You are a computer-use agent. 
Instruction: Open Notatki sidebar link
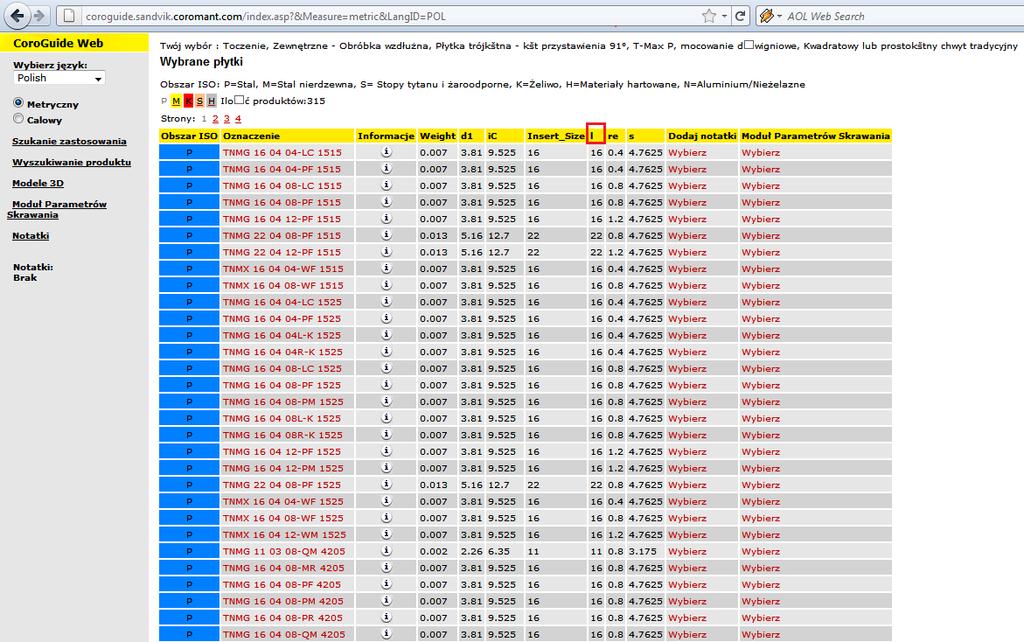tap(31, 236)
